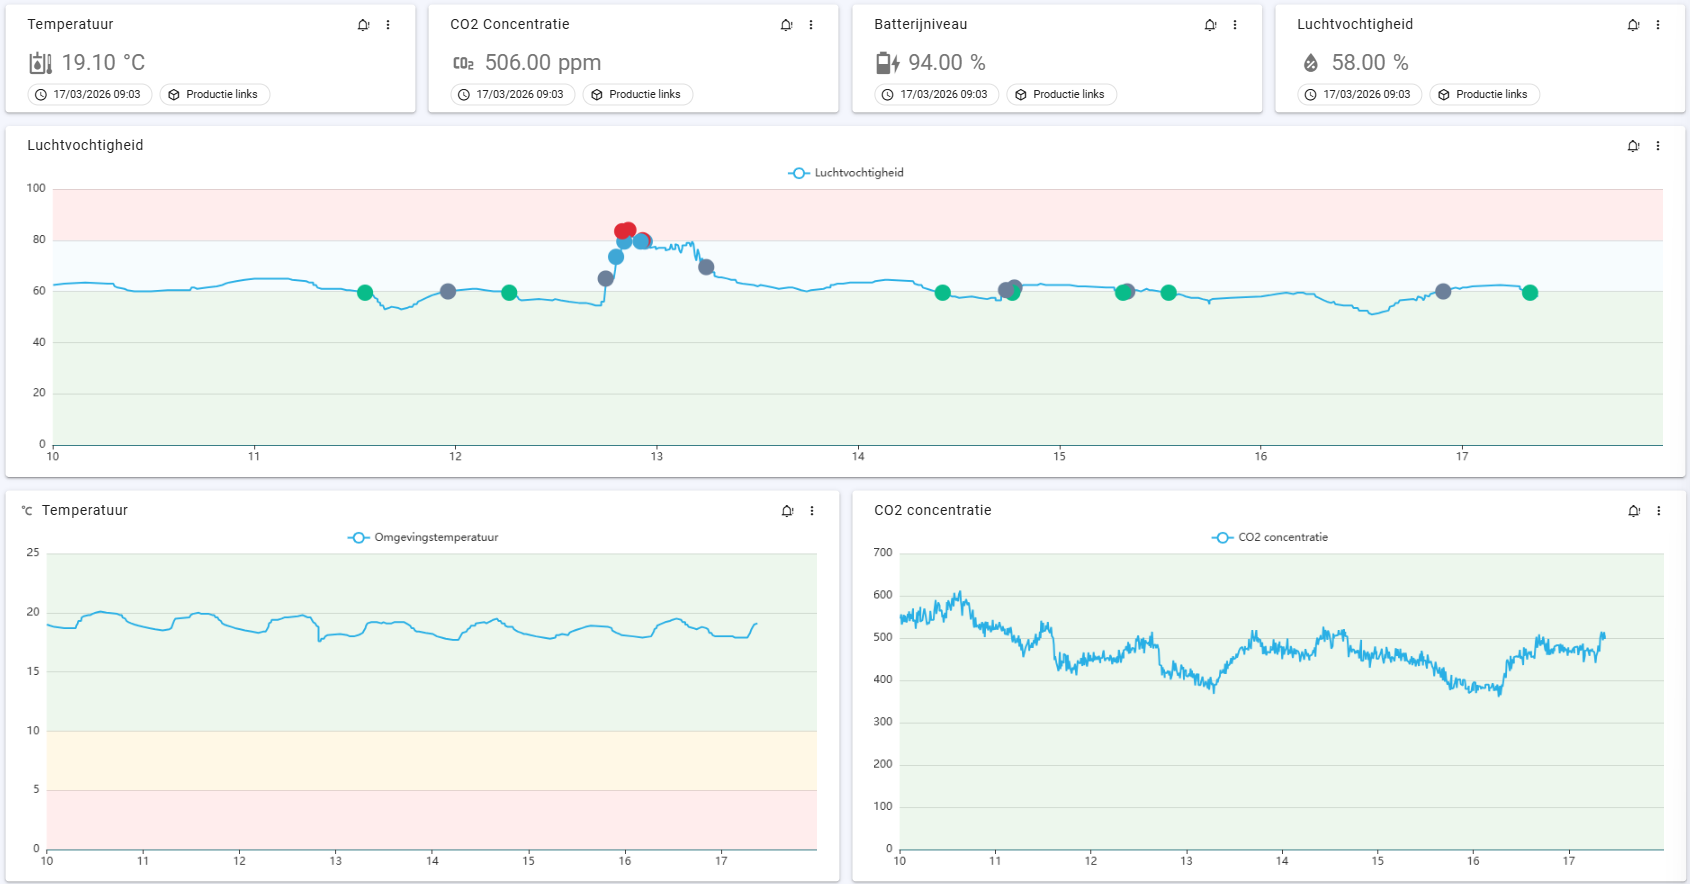Click Productie links chip on Batterijniveau card

click(x=1062, y=95)
